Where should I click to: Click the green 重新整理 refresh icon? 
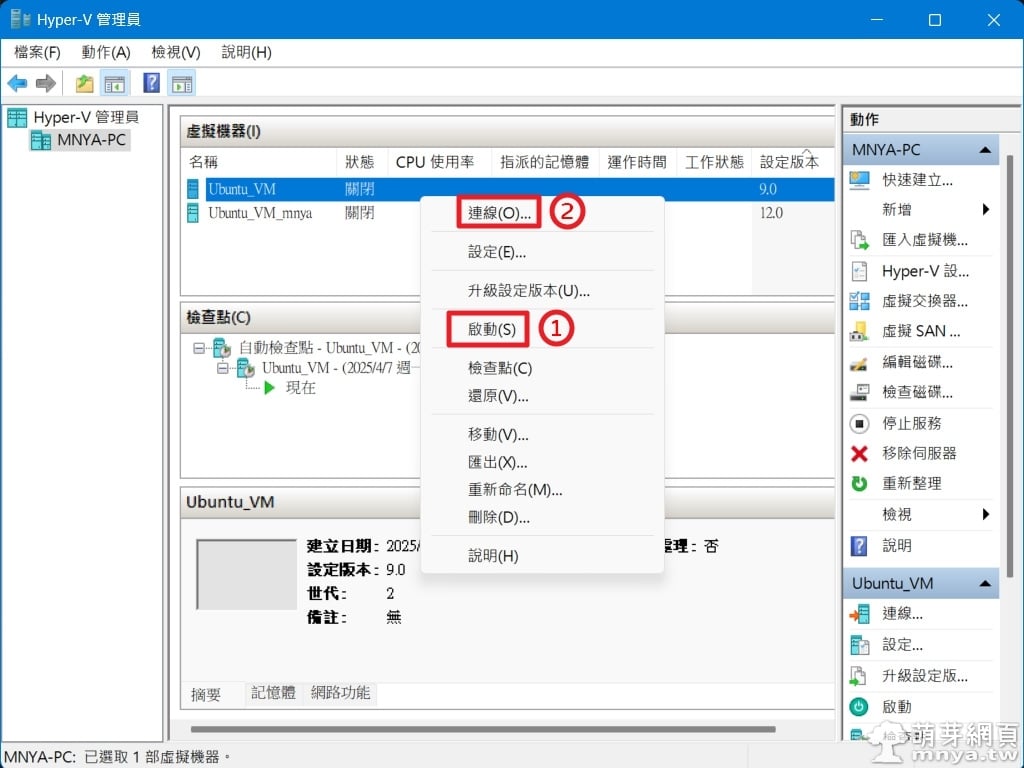859,484
